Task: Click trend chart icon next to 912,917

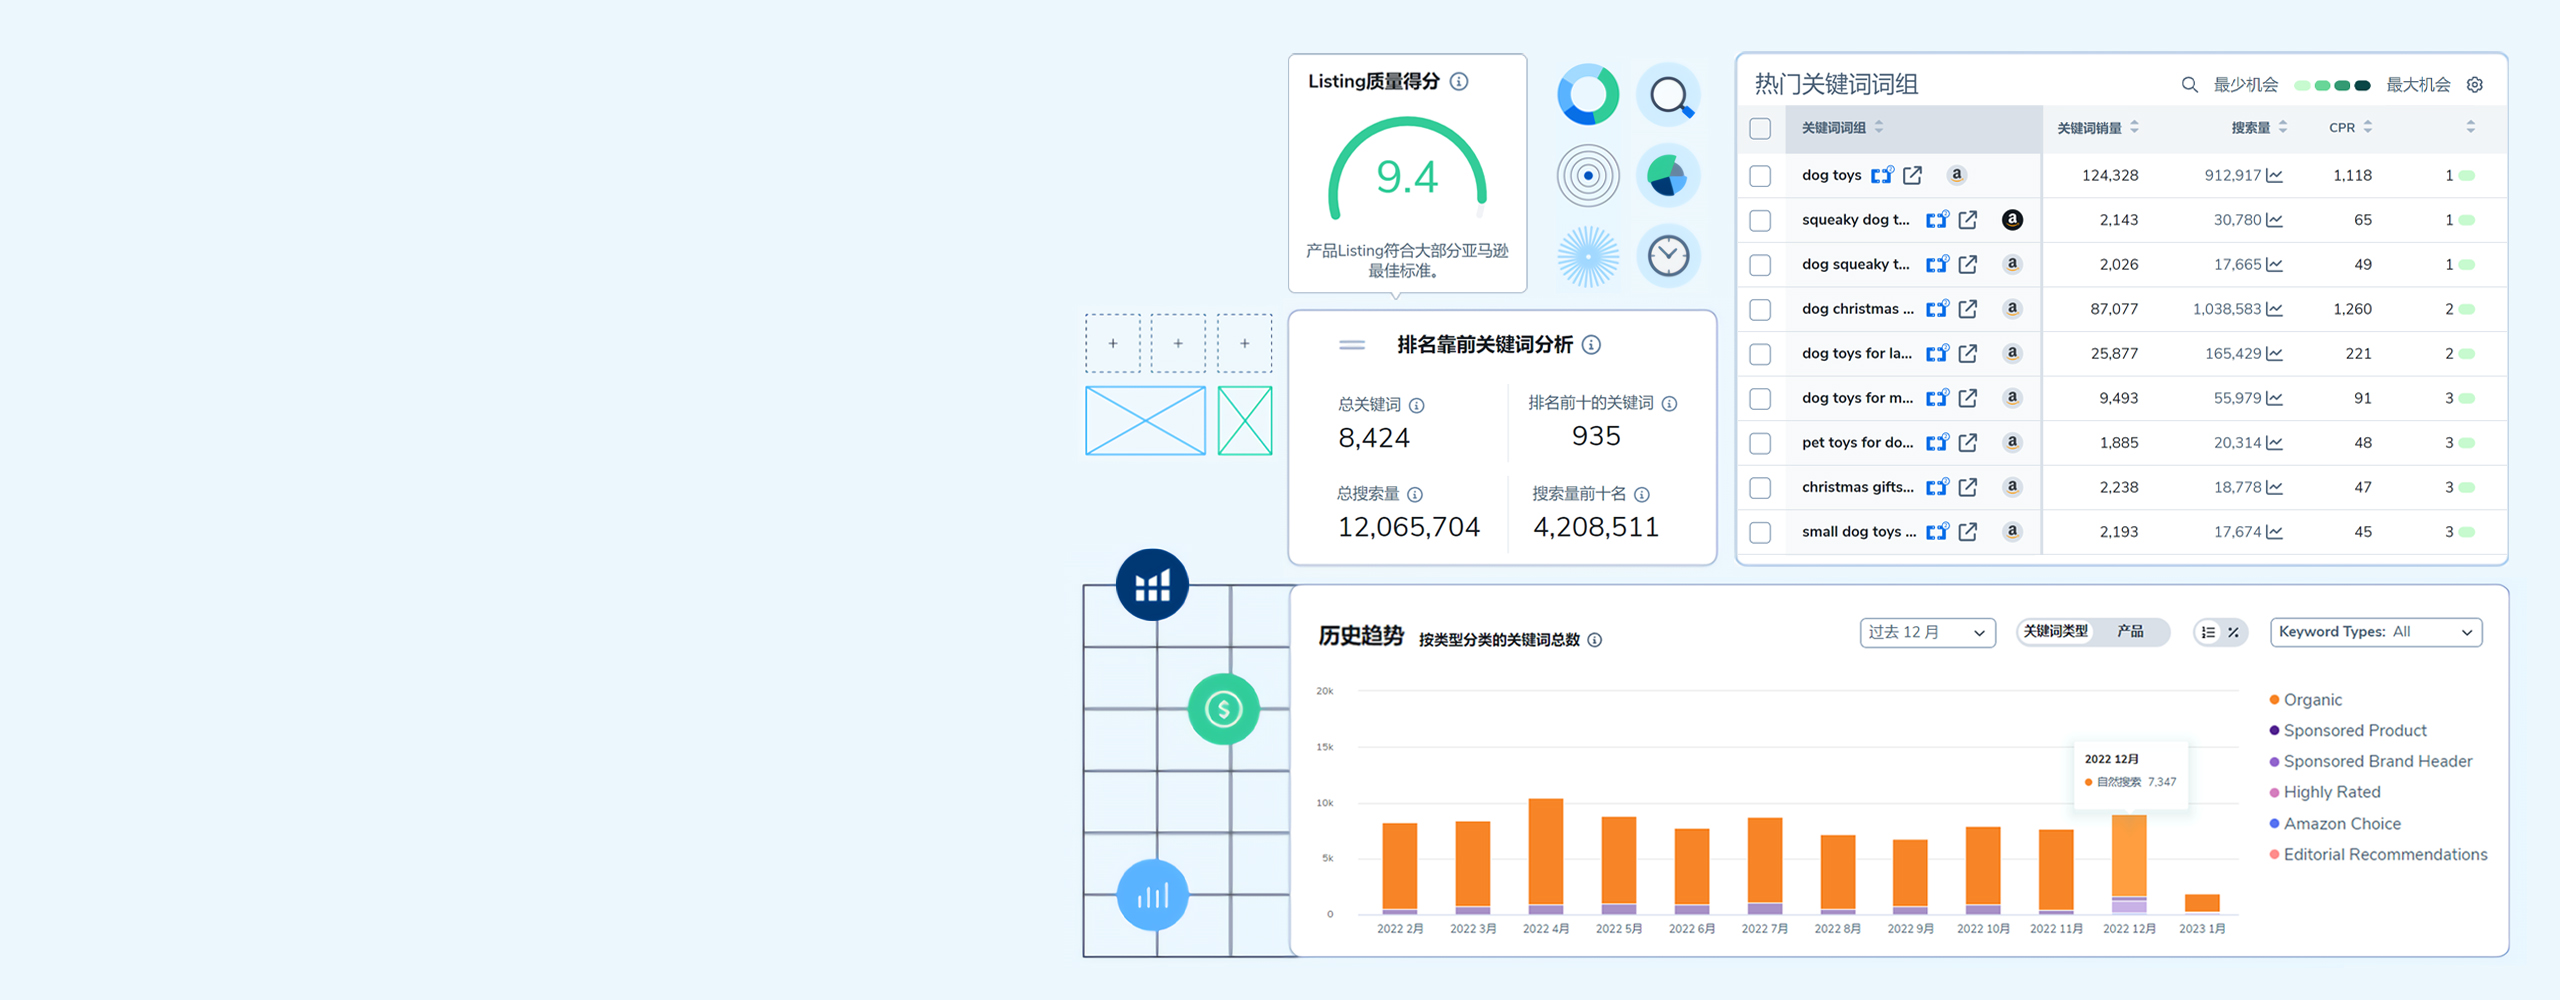Action: point(2275,176)
